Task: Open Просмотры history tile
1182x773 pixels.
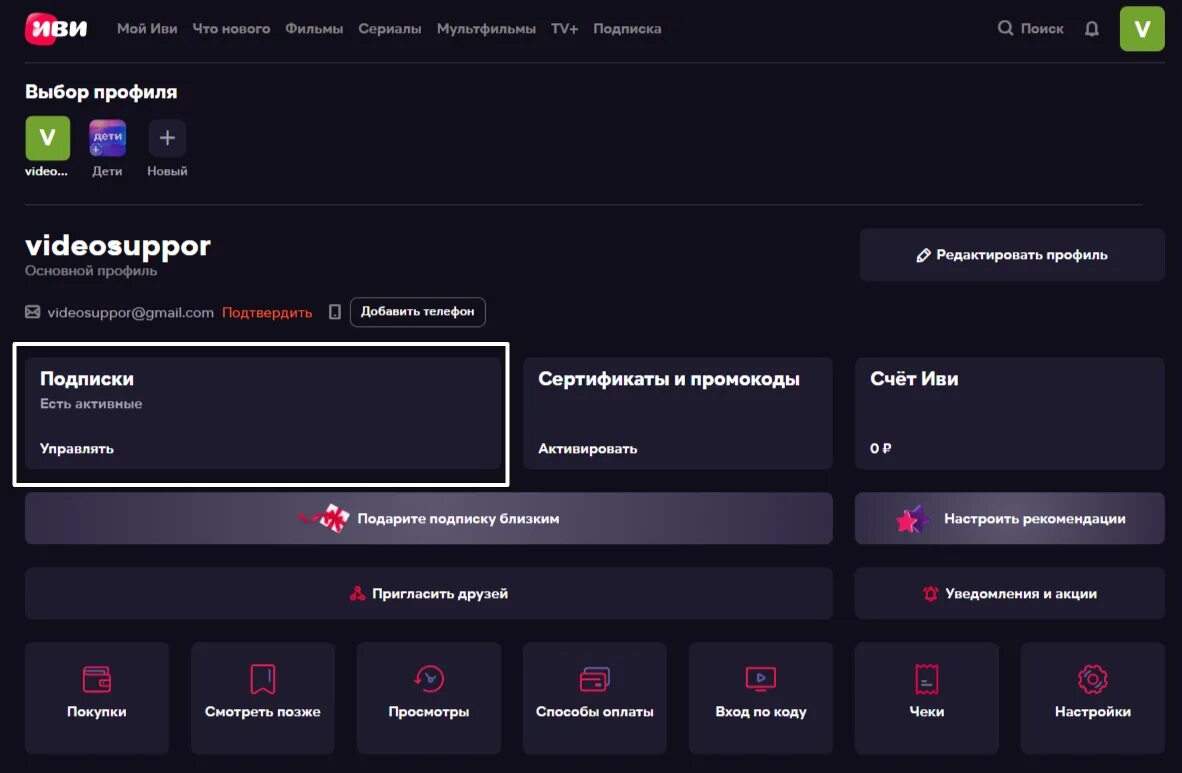Action: (x=429, y=698)
